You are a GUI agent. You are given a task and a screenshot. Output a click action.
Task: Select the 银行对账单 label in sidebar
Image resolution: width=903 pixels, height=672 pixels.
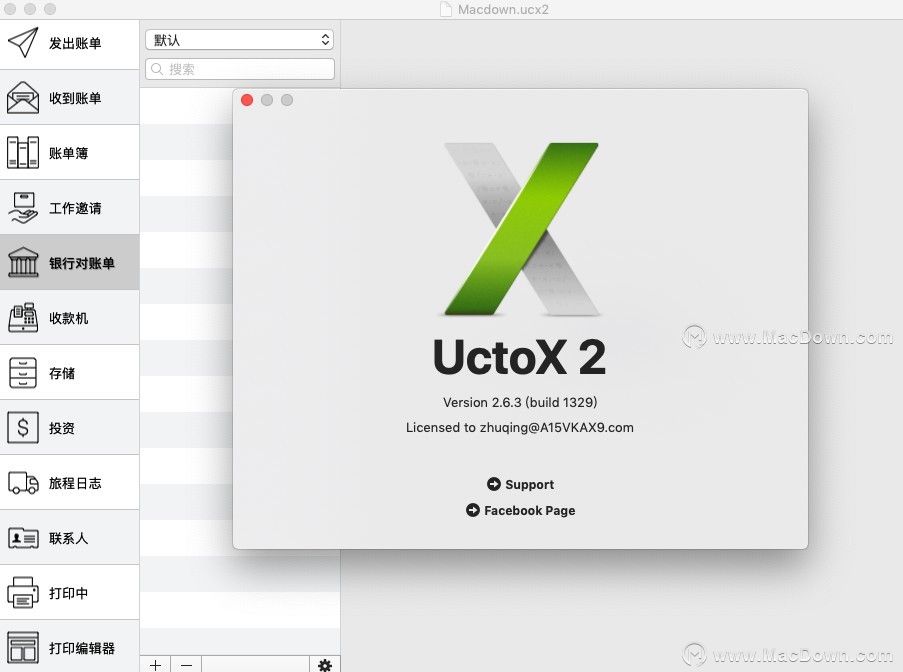point(82,263)
